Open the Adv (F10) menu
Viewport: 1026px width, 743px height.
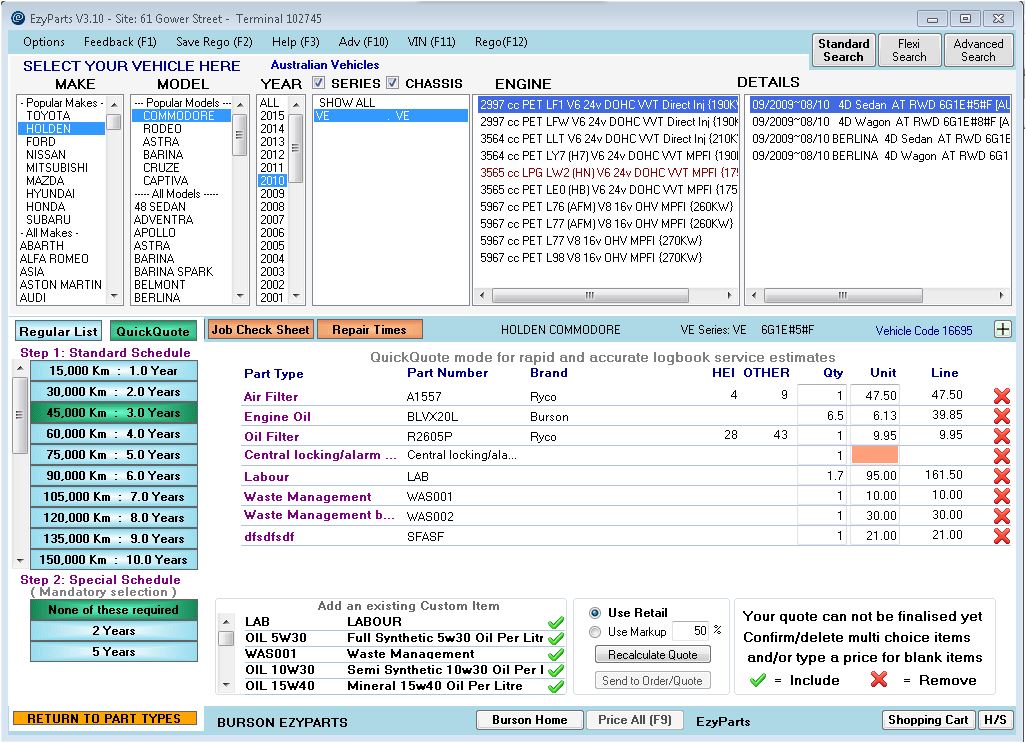coord(364,42)
